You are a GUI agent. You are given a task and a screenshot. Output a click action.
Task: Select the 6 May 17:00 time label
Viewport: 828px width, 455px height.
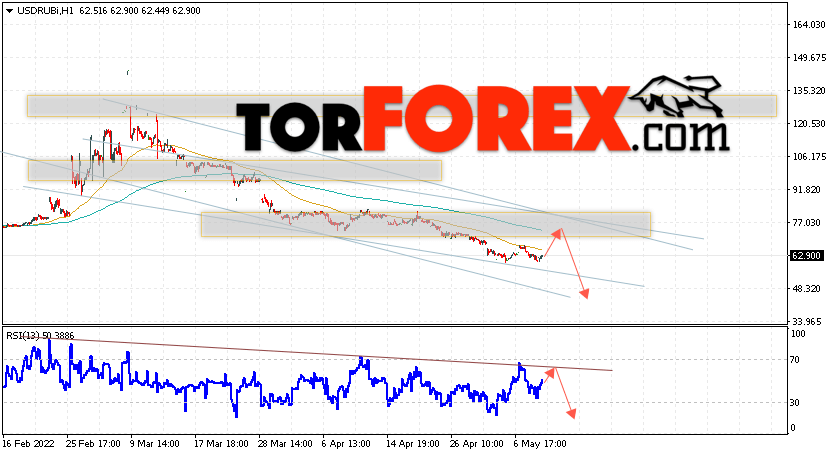[540, 444]
